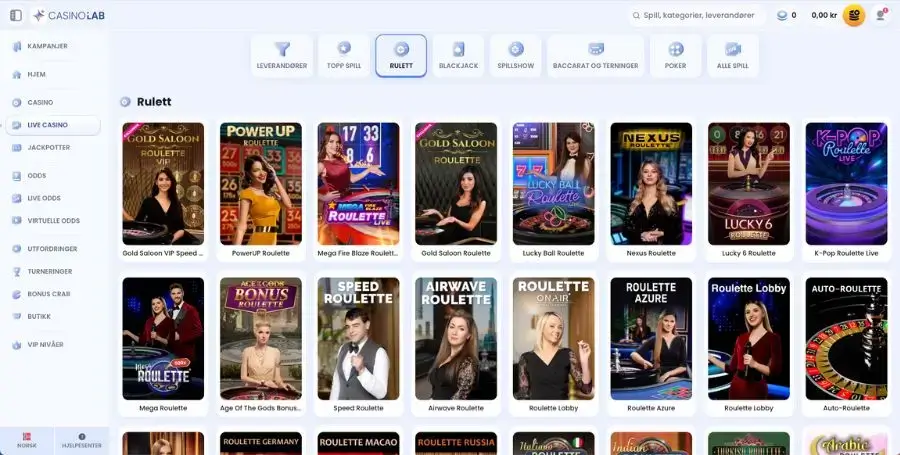Open the Auto-Roulette game thumbnail
This screenshot has width=900, height=455.
pos(846,339)
